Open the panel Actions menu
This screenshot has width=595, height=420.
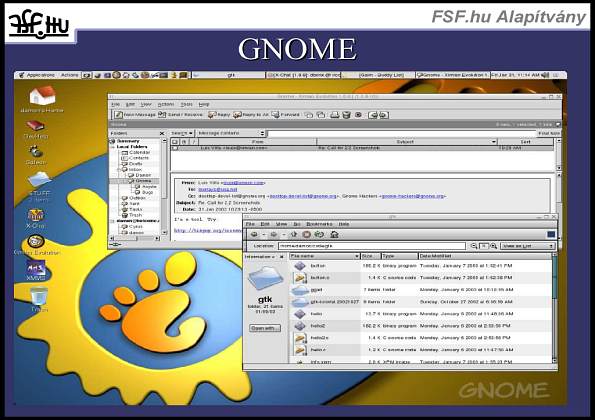[x=69, y=75]
